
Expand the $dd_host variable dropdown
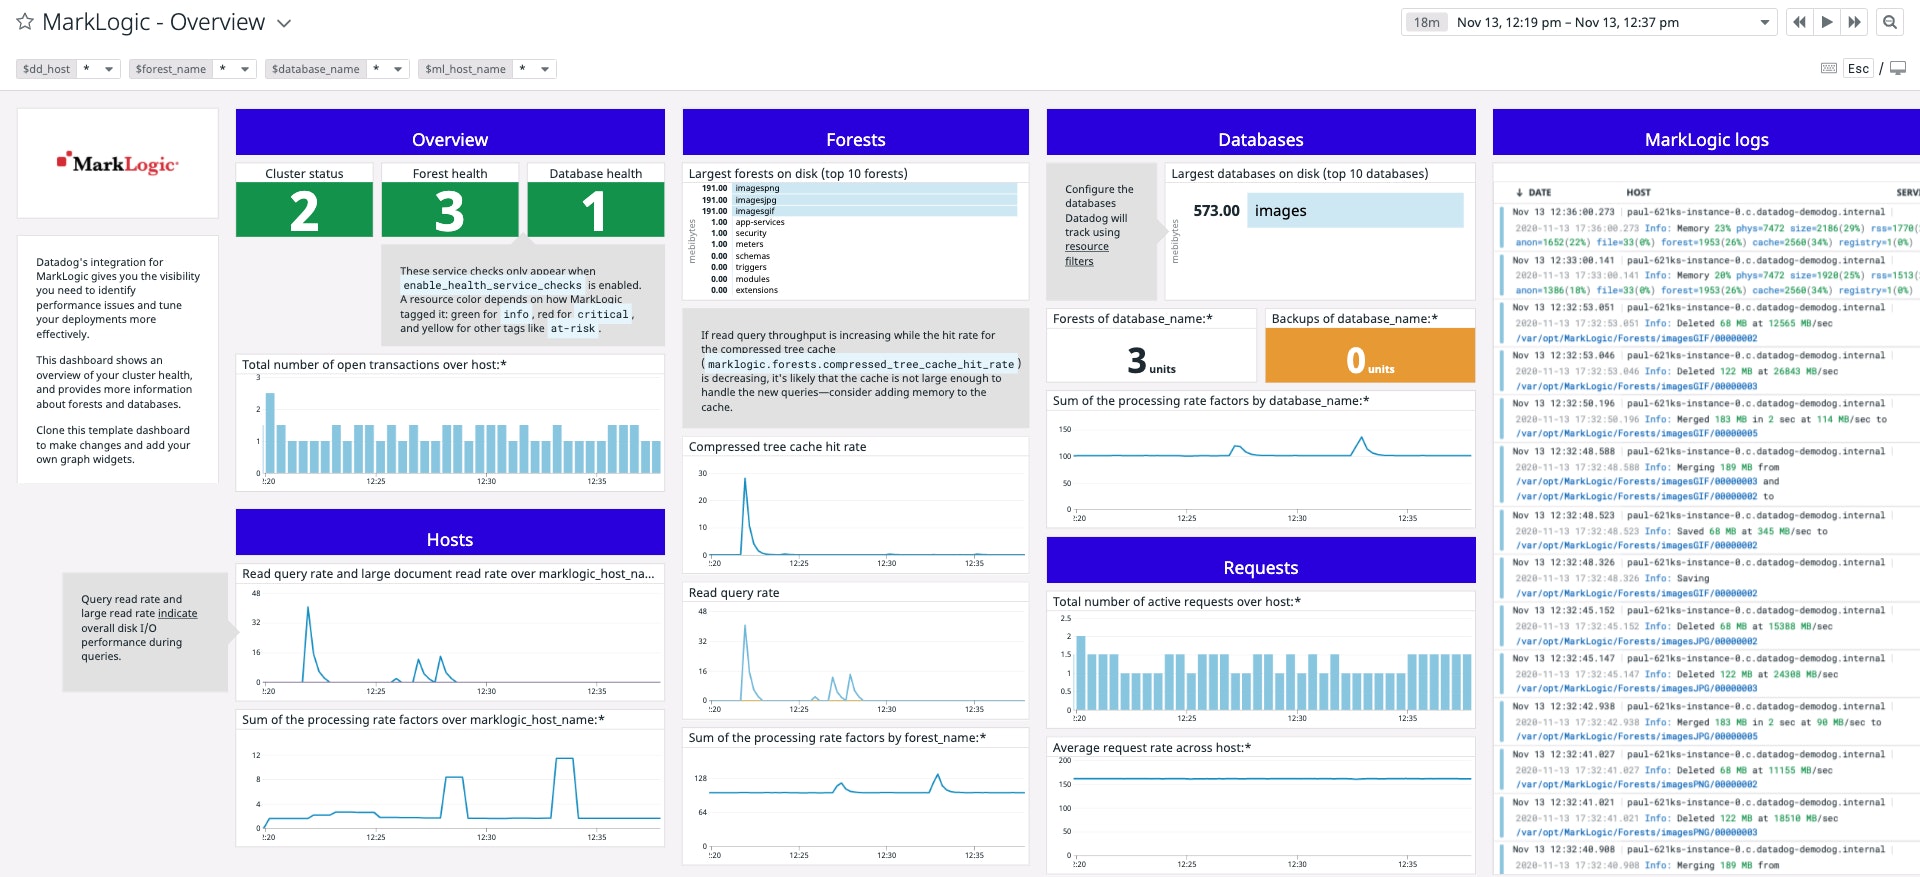coord(108,69)
